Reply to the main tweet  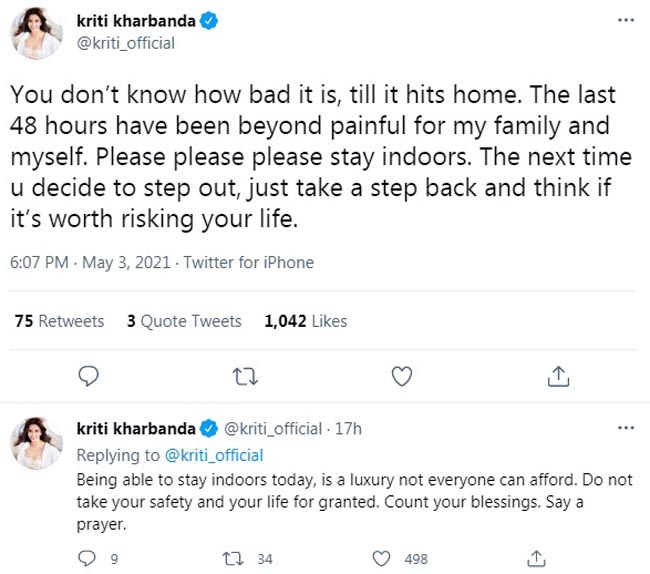(x=89, y=376)
